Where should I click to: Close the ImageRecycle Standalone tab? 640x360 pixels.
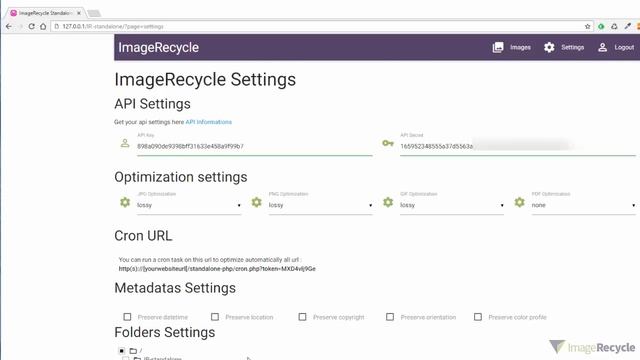coord(79,13)
